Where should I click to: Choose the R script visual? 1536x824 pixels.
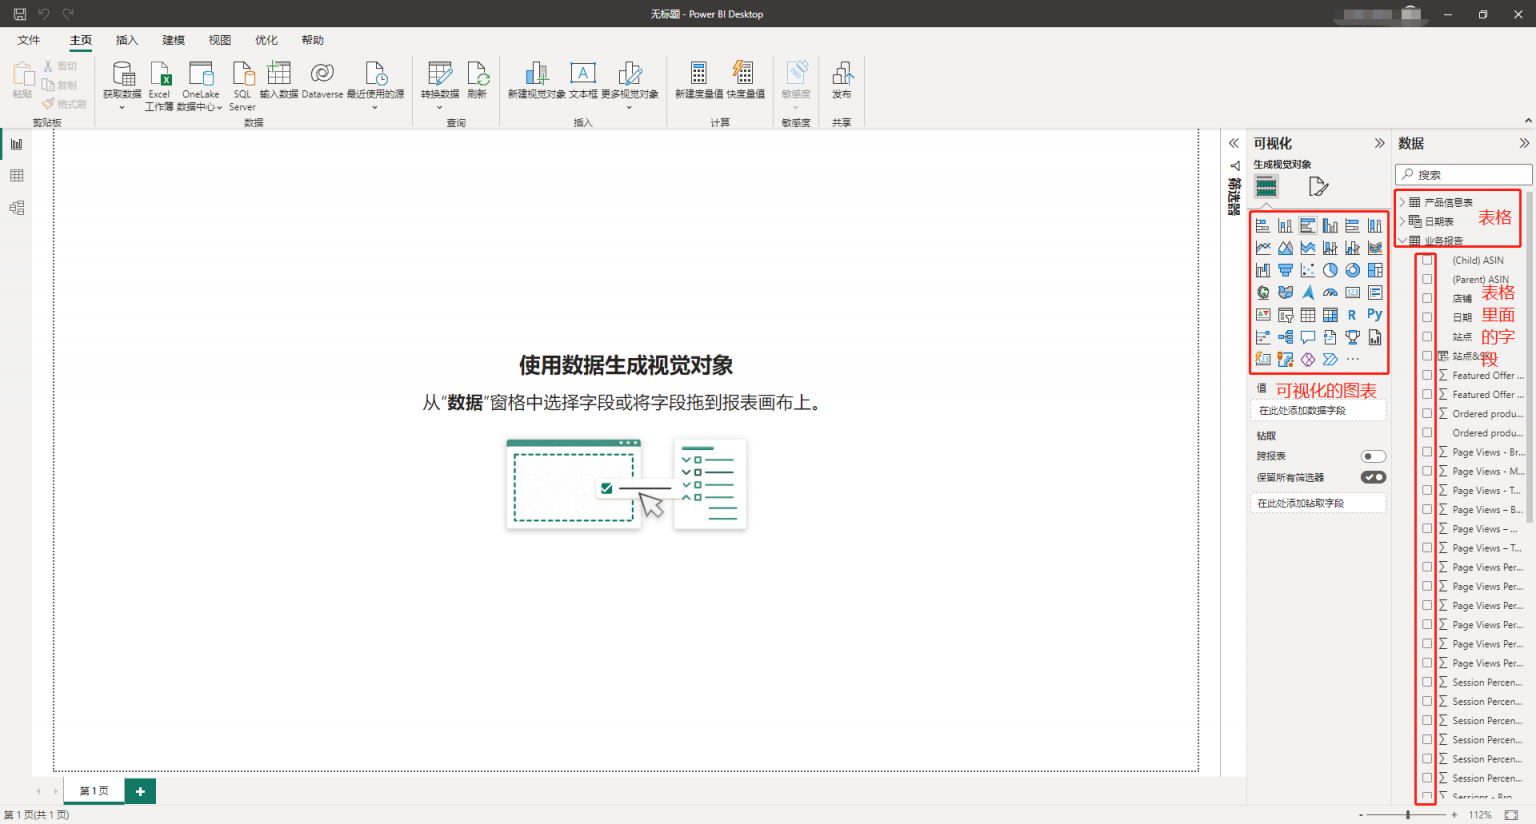point(1352,315)
